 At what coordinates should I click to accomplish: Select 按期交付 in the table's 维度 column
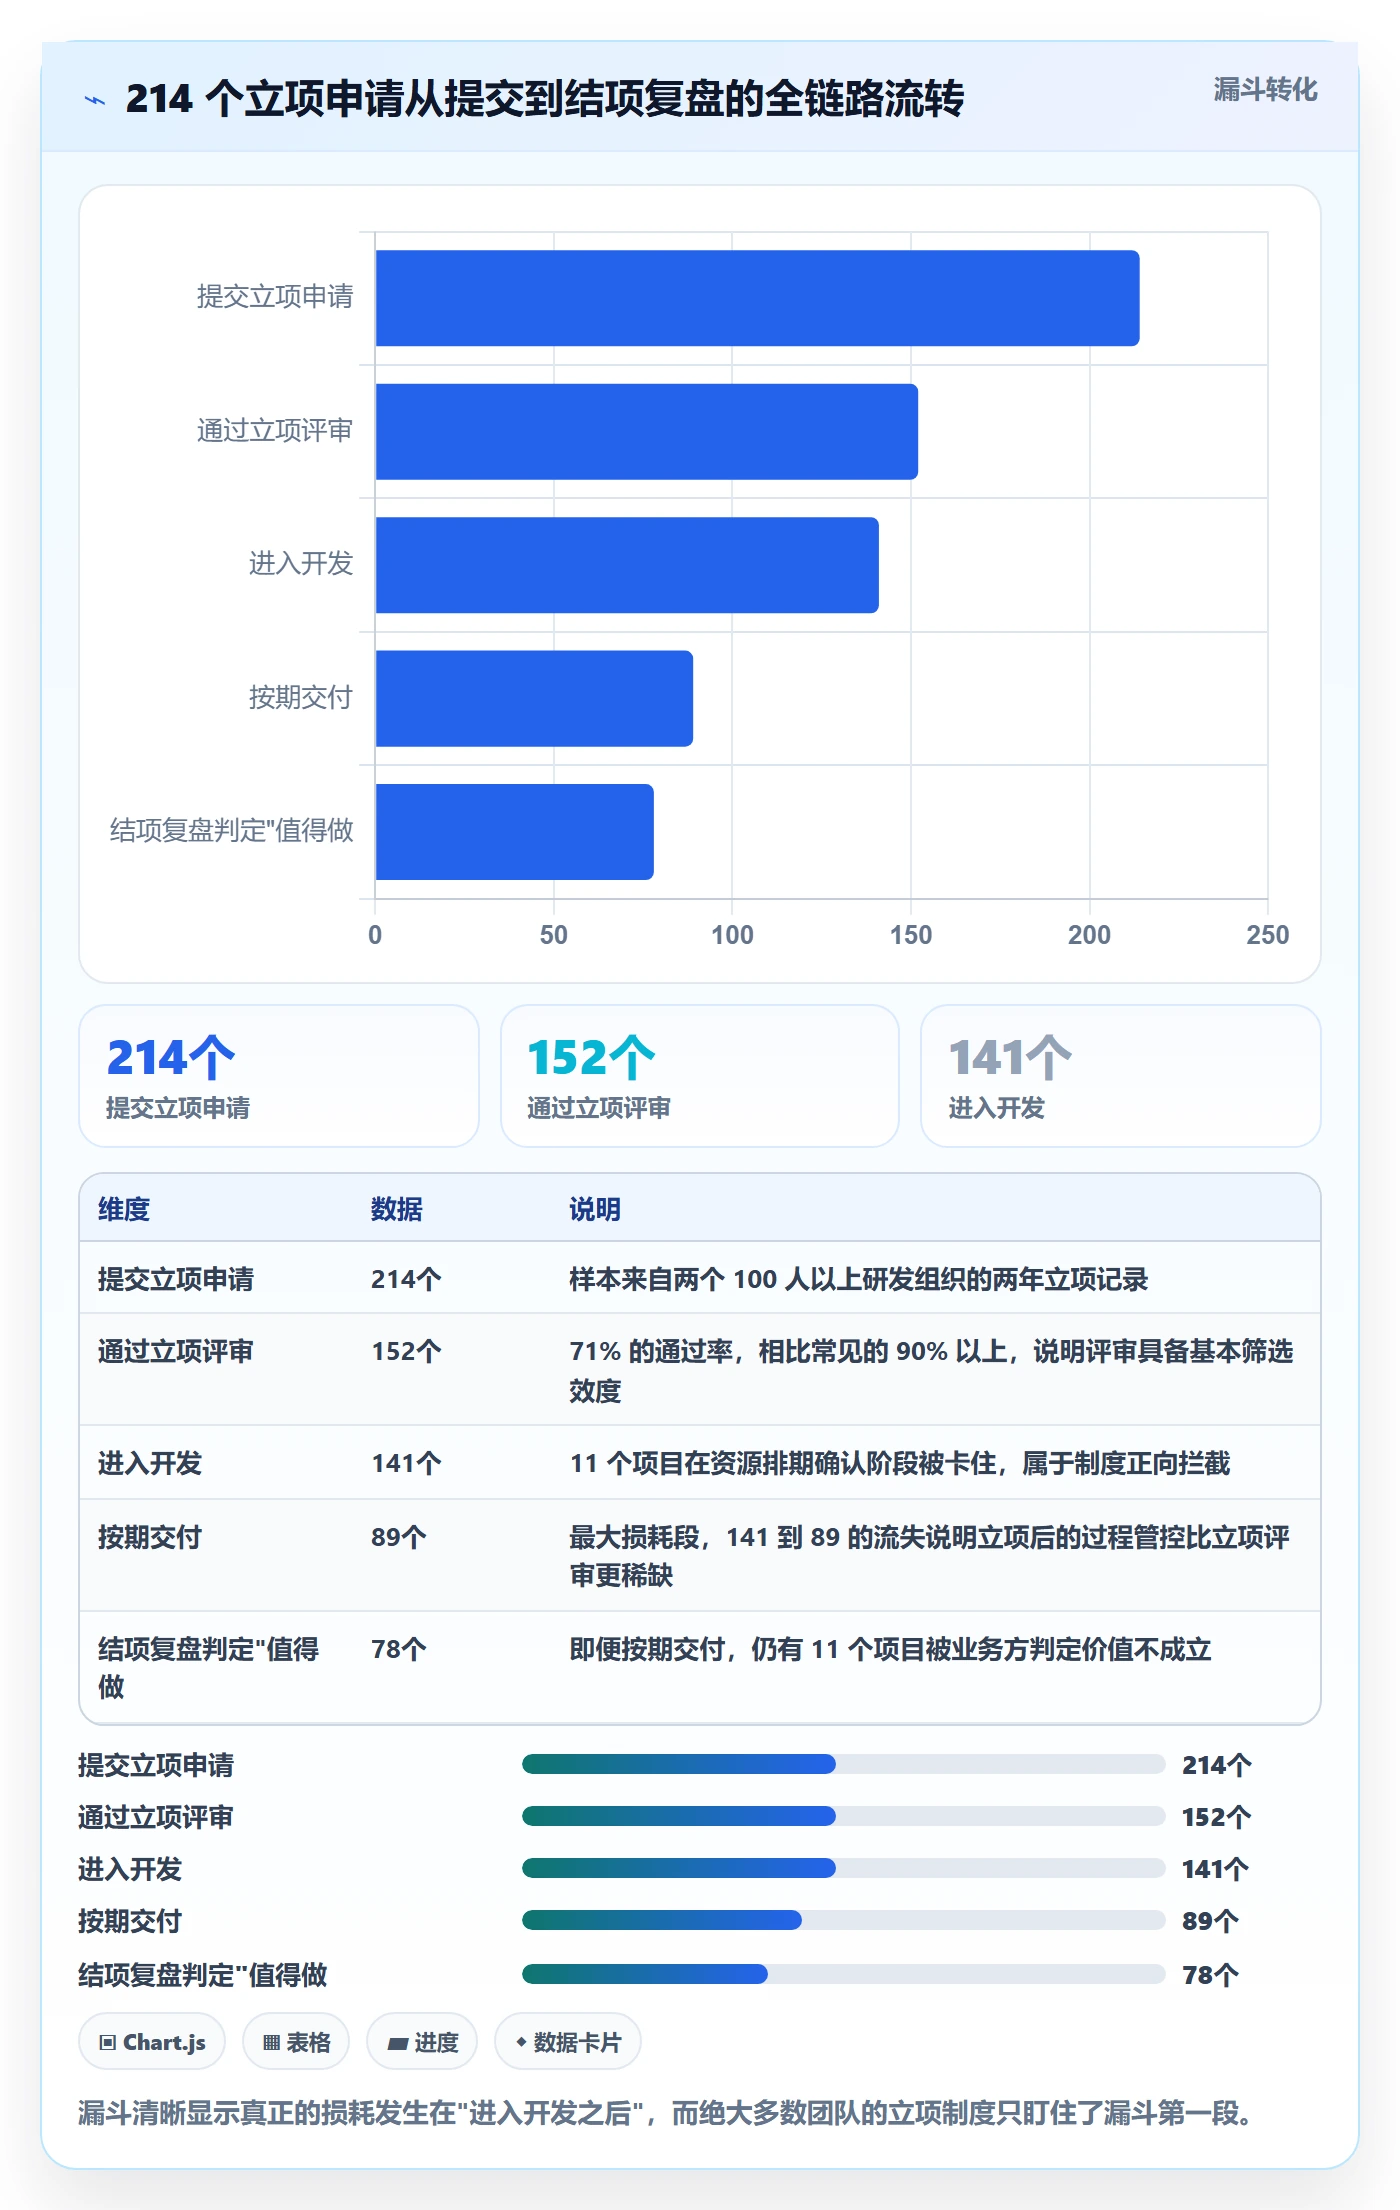pyautogui.click(x=150, y=1537)
